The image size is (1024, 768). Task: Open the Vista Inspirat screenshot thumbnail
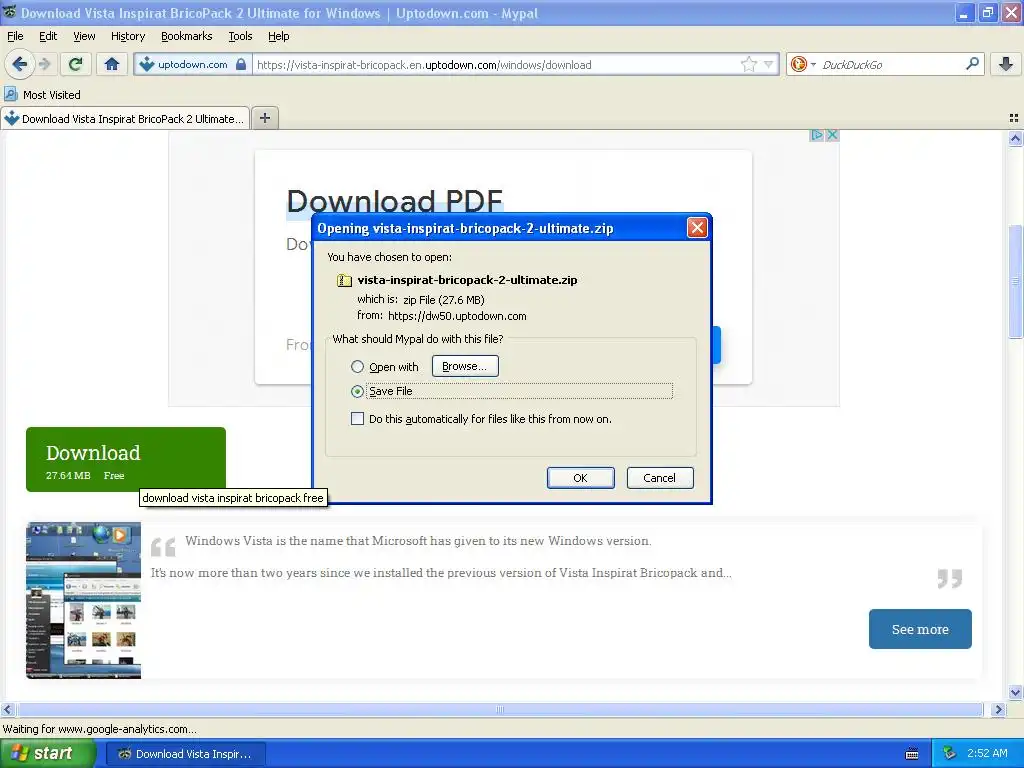click(83, 600)
